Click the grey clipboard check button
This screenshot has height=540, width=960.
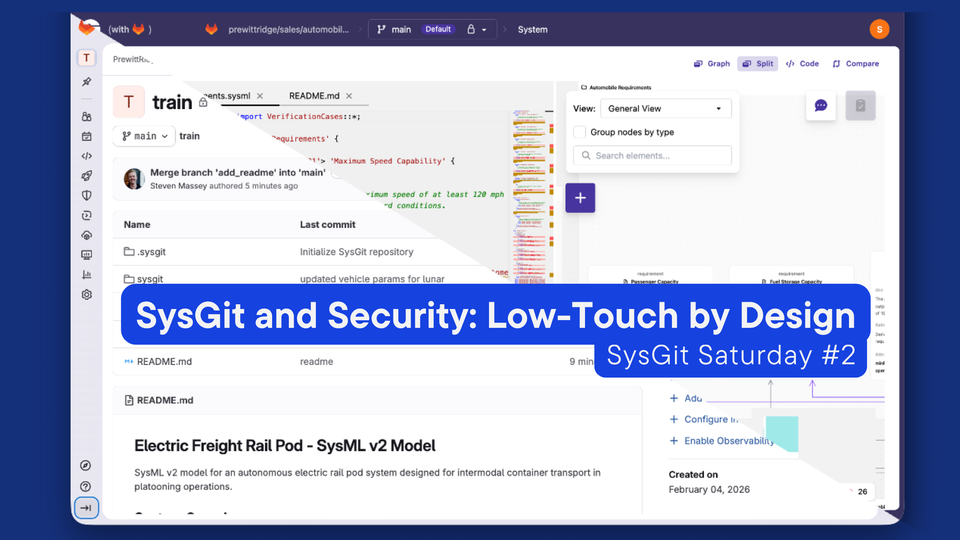tap(860, 105)
